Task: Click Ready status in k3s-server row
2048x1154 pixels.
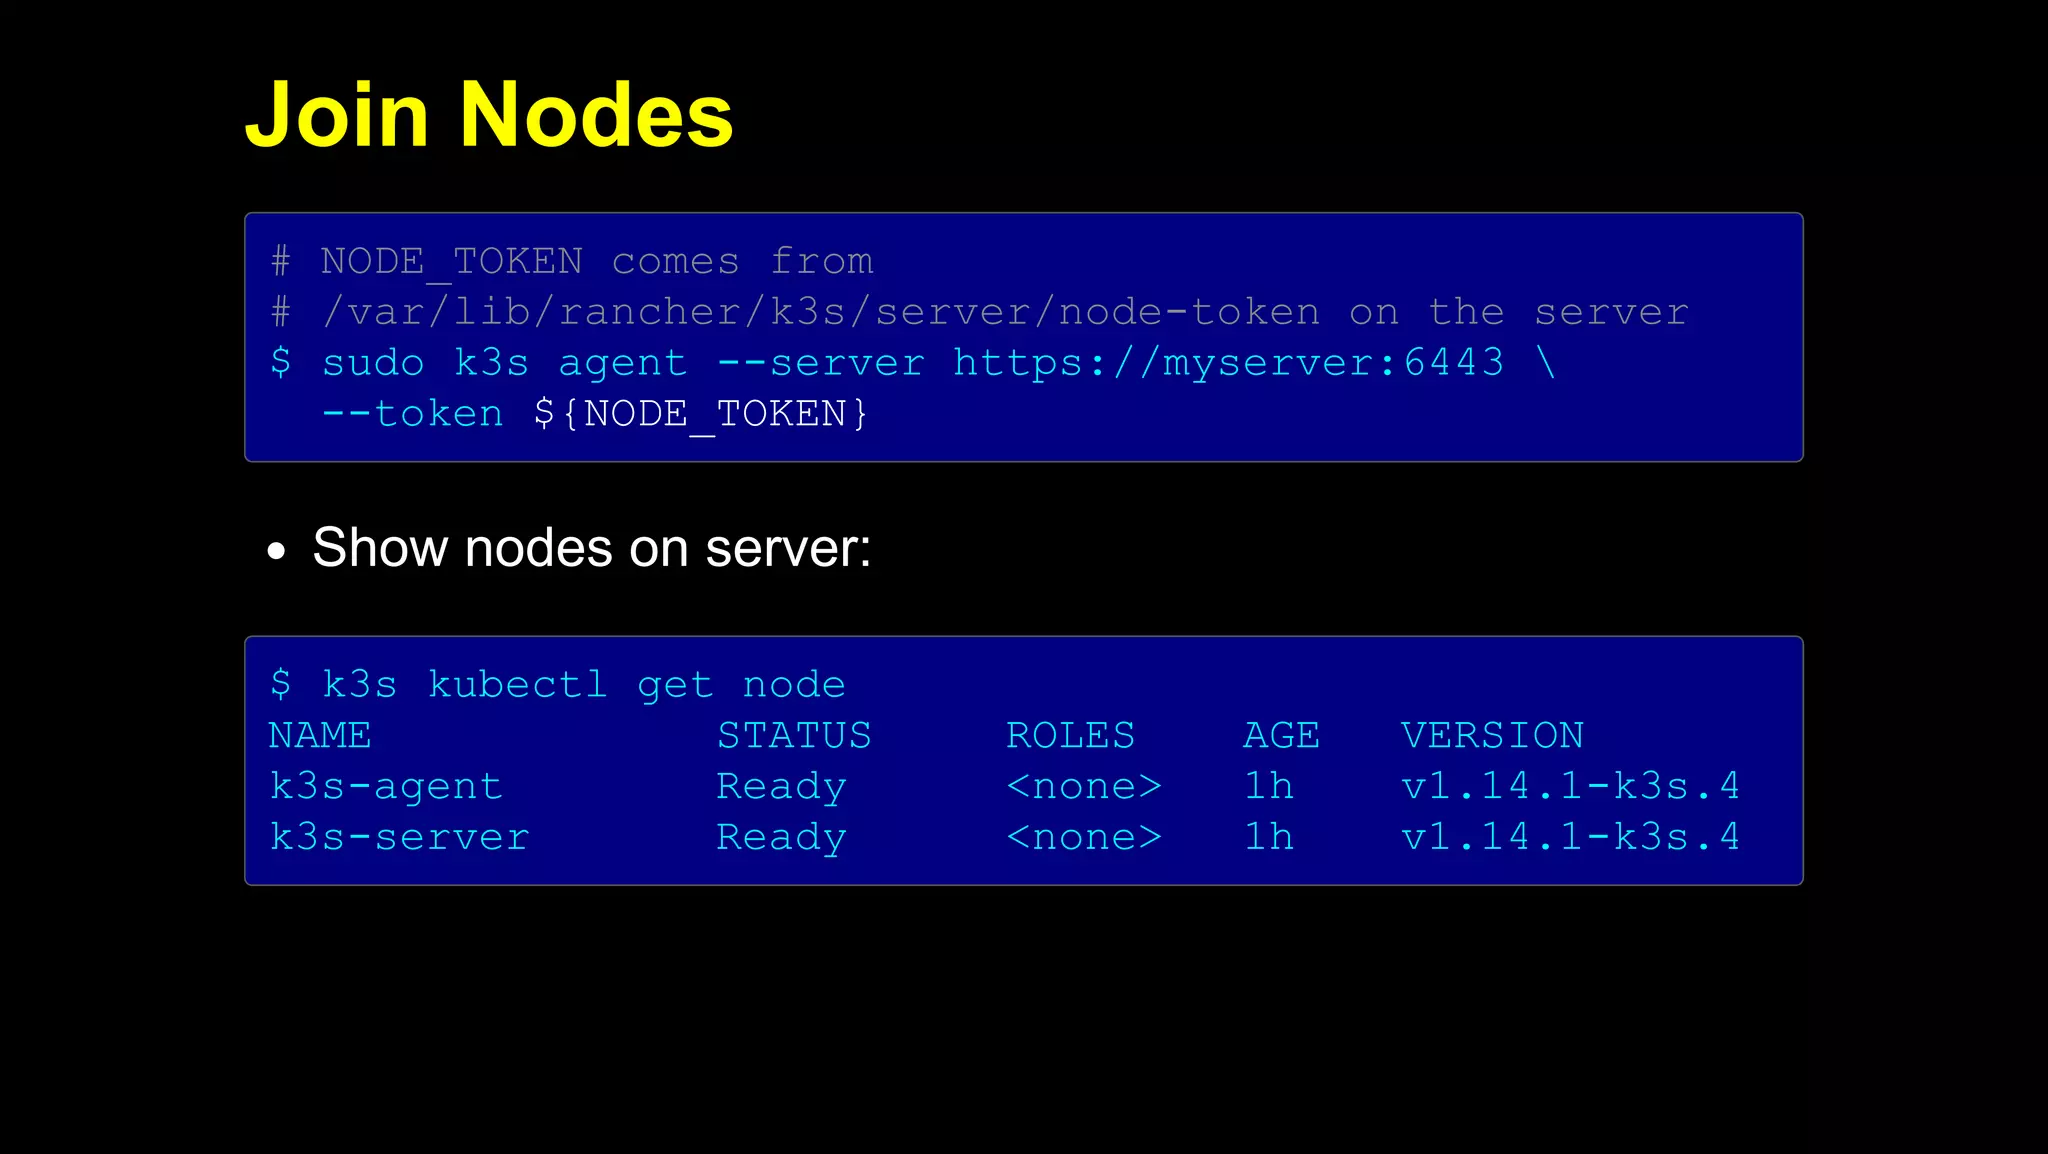Action: [x=782, y=838]
